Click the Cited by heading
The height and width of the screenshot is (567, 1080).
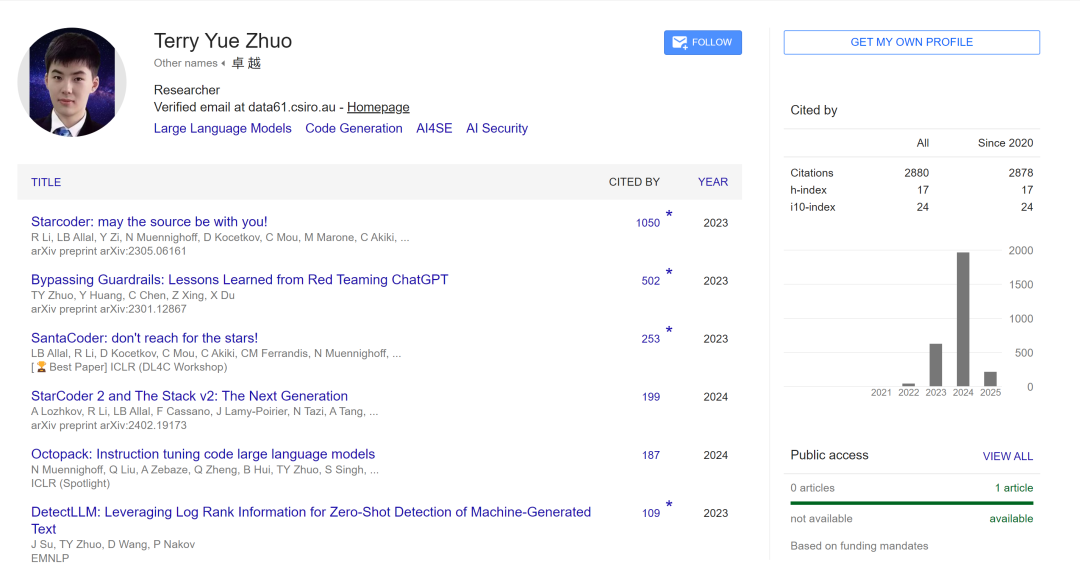813,110
